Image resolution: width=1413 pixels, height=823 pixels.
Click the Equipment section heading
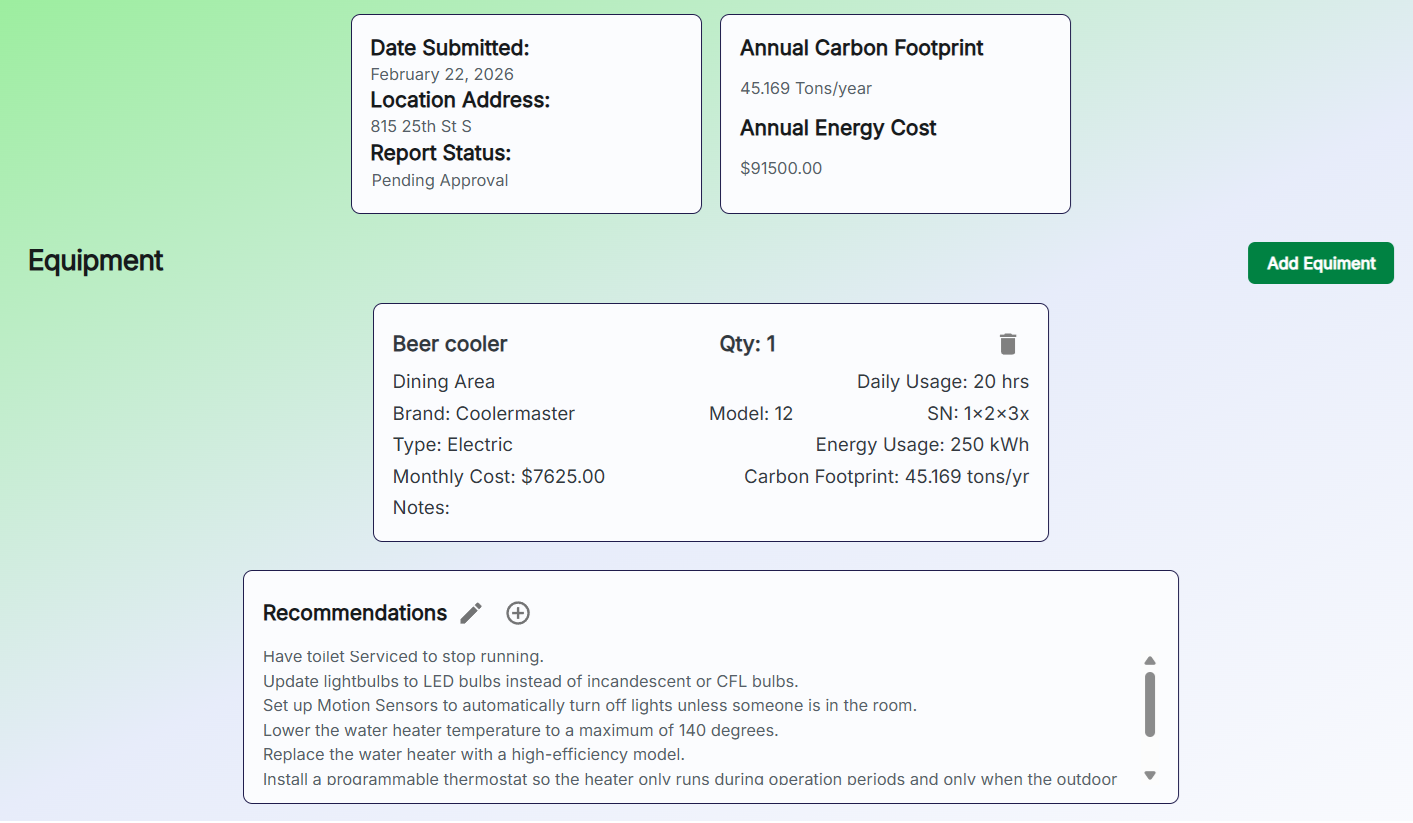[96, 261]
